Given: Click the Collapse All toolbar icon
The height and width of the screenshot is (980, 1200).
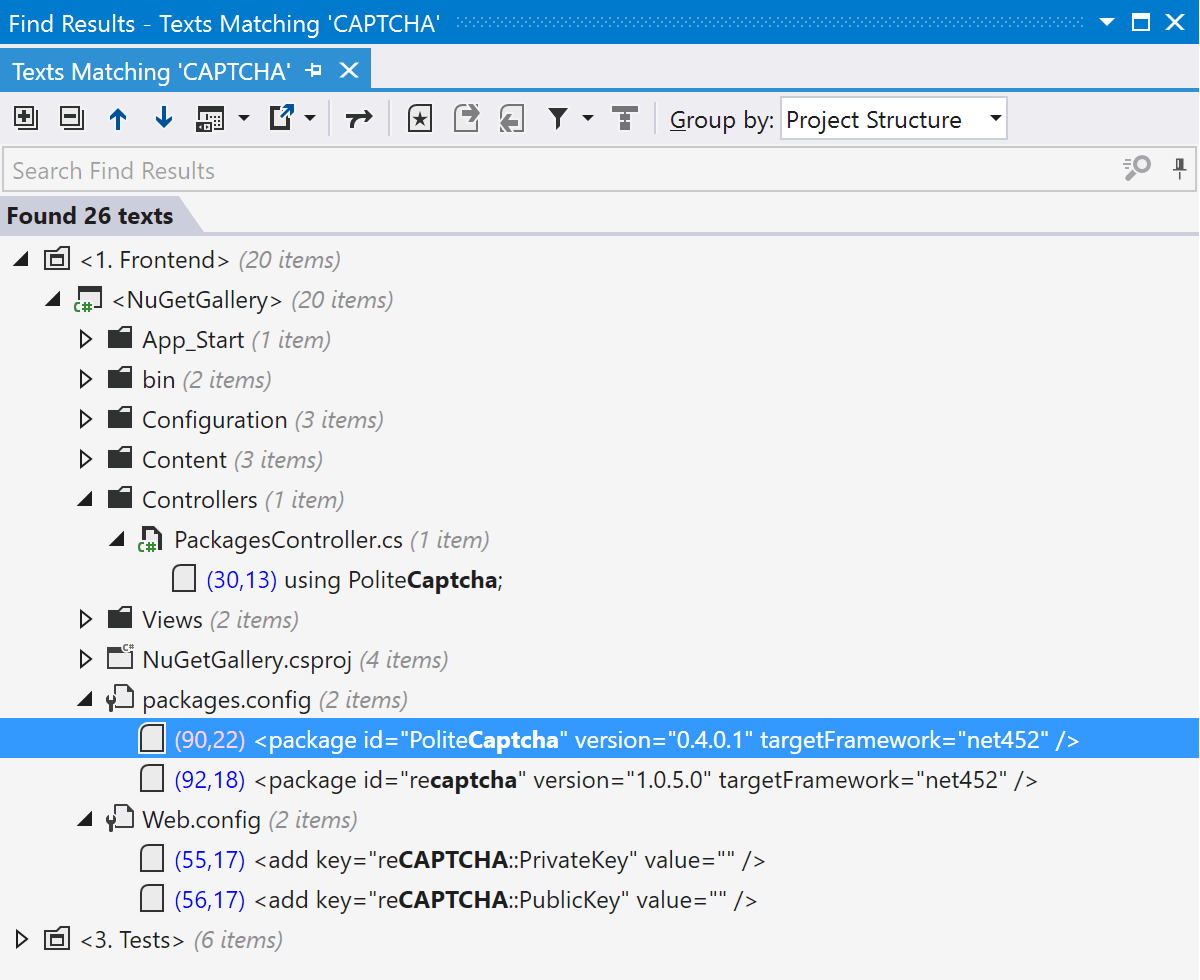Looking at the screenshot, I should [72, 119].
